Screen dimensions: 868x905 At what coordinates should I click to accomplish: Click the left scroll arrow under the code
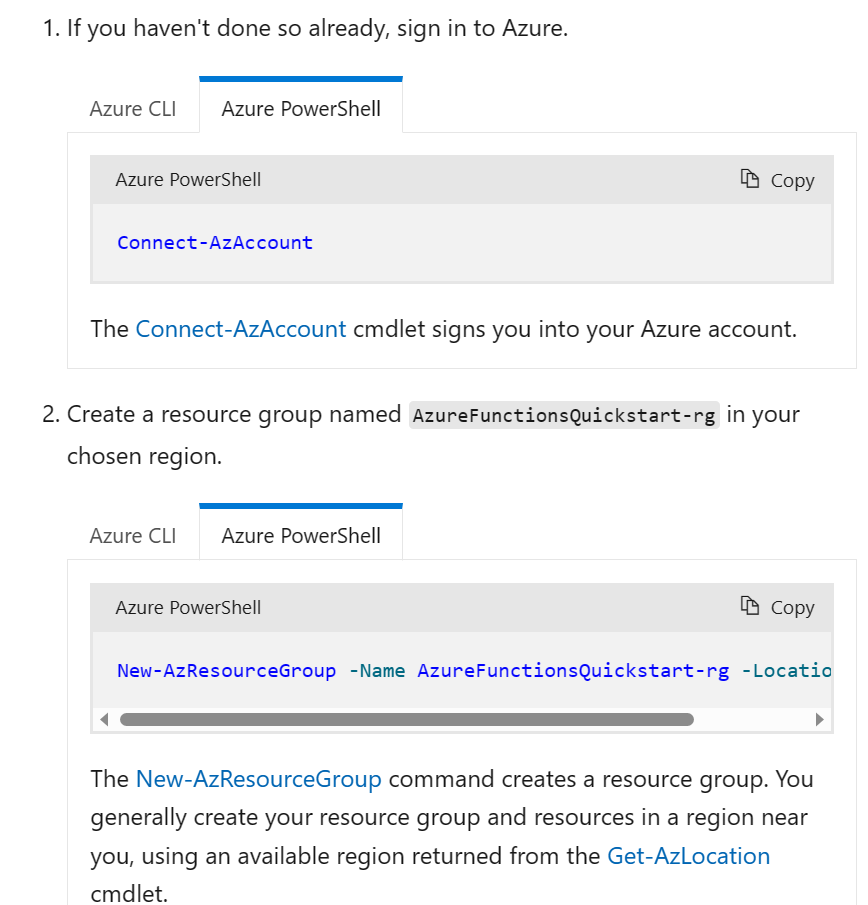click(104, 719)
